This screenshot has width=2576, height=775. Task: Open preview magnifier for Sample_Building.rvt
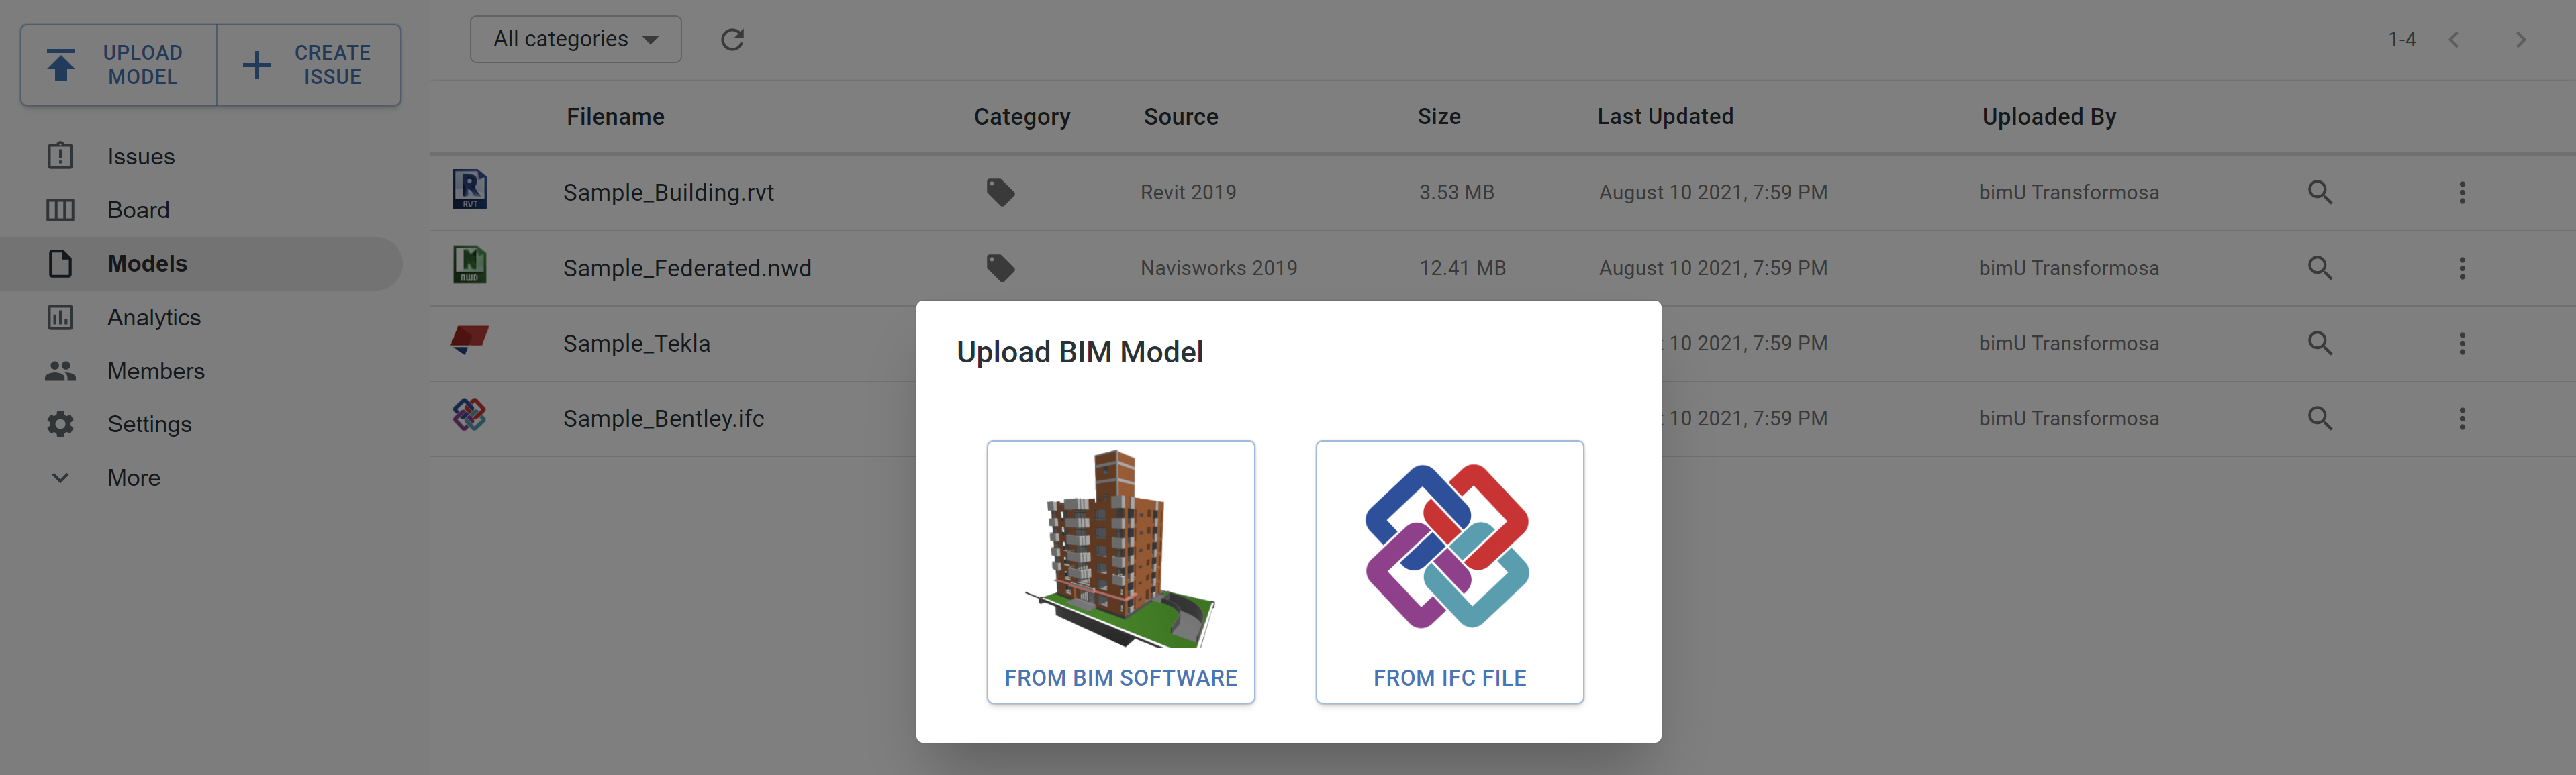2320,192
